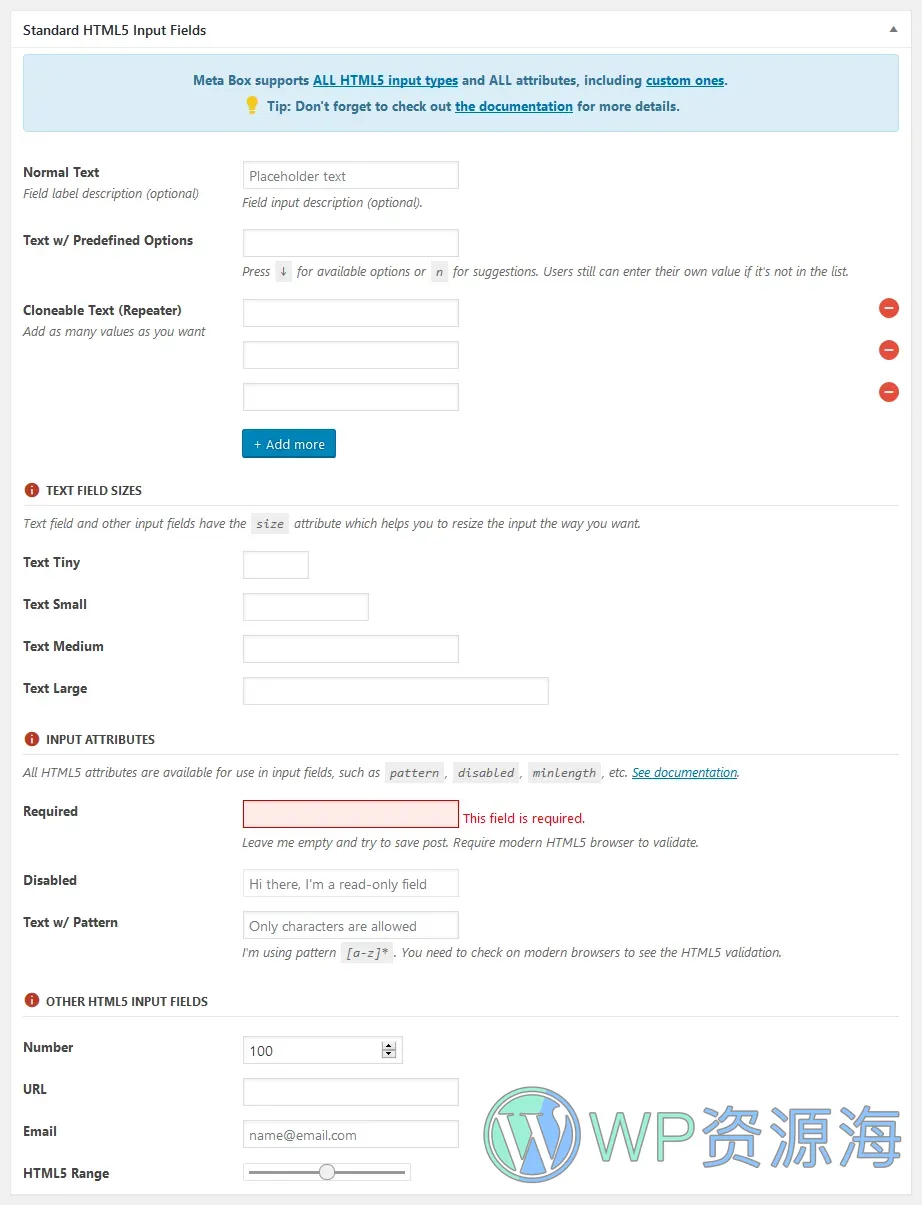Click the Input Attributes info icon

click(31, 739)
